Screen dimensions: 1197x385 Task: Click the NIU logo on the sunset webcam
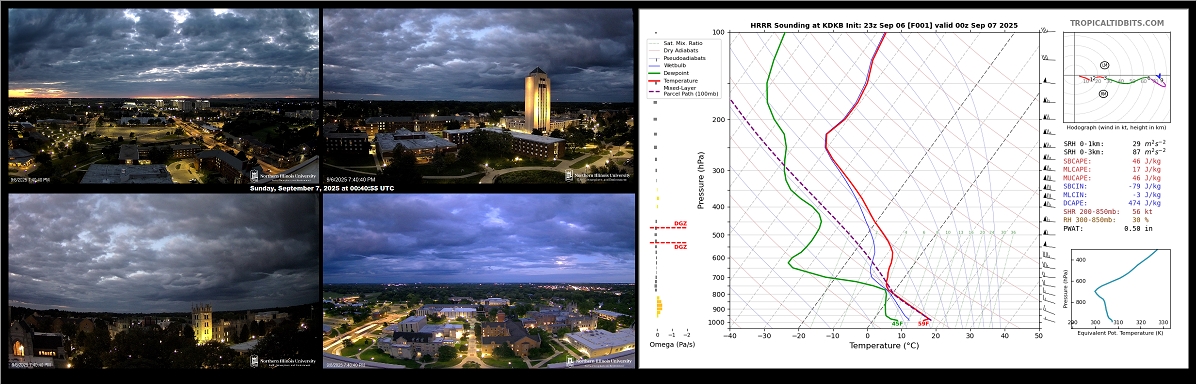coord(283,176)
